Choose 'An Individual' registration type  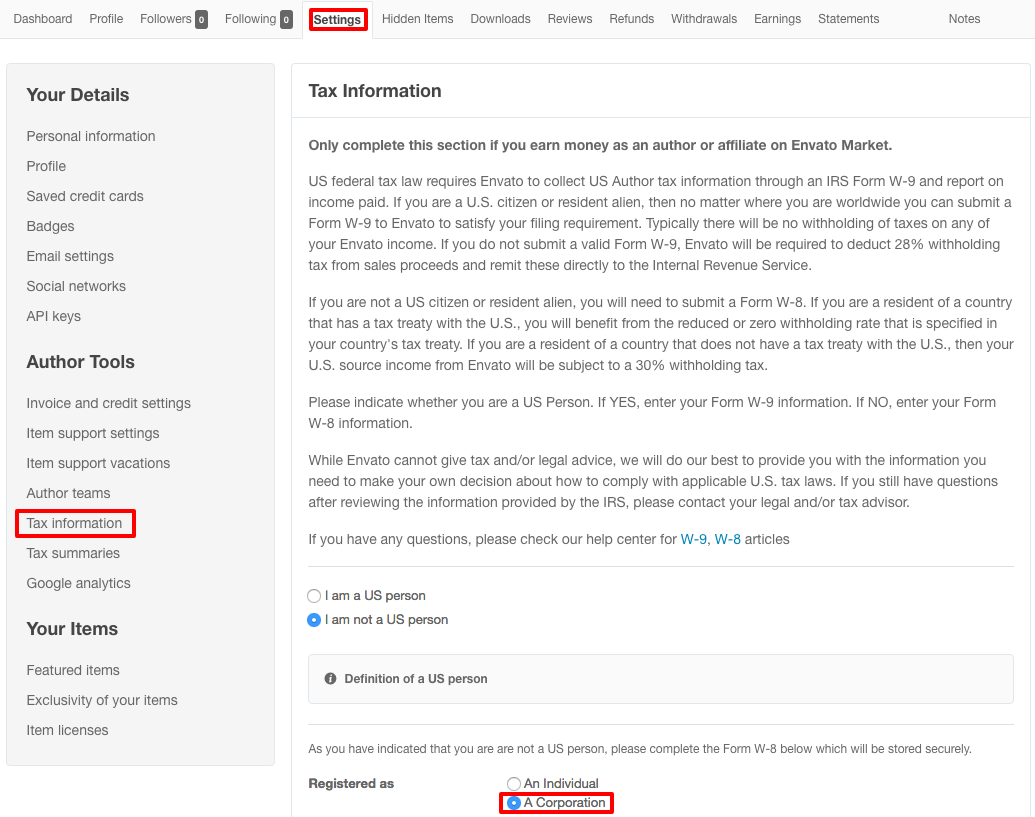514,784
